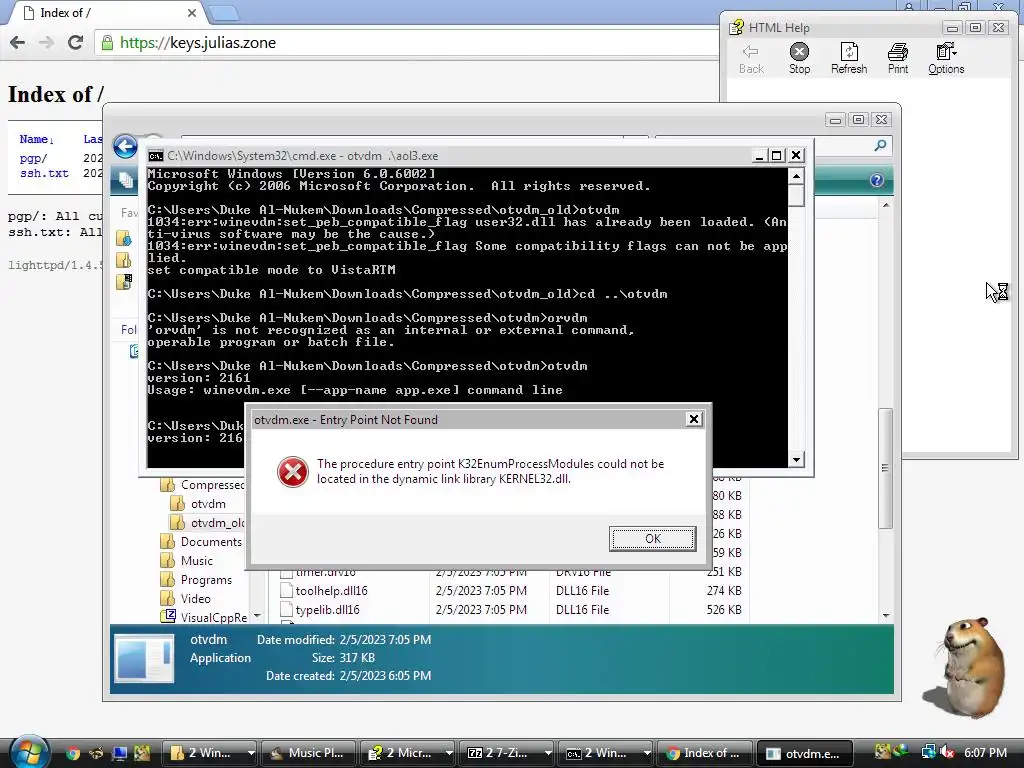Select the Compressed folder in the tree
Screen dimensions: 1024x768
(x=202, y=485)
